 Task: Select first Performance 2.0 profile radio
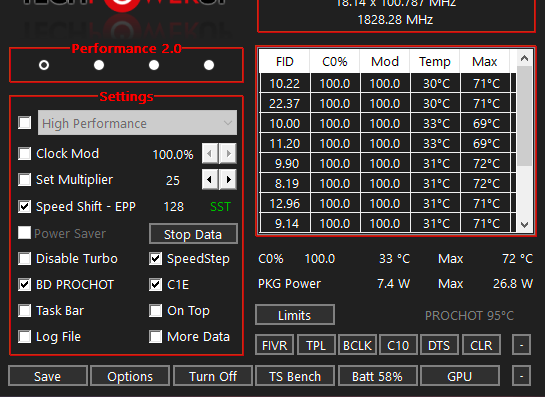point(44,65)
